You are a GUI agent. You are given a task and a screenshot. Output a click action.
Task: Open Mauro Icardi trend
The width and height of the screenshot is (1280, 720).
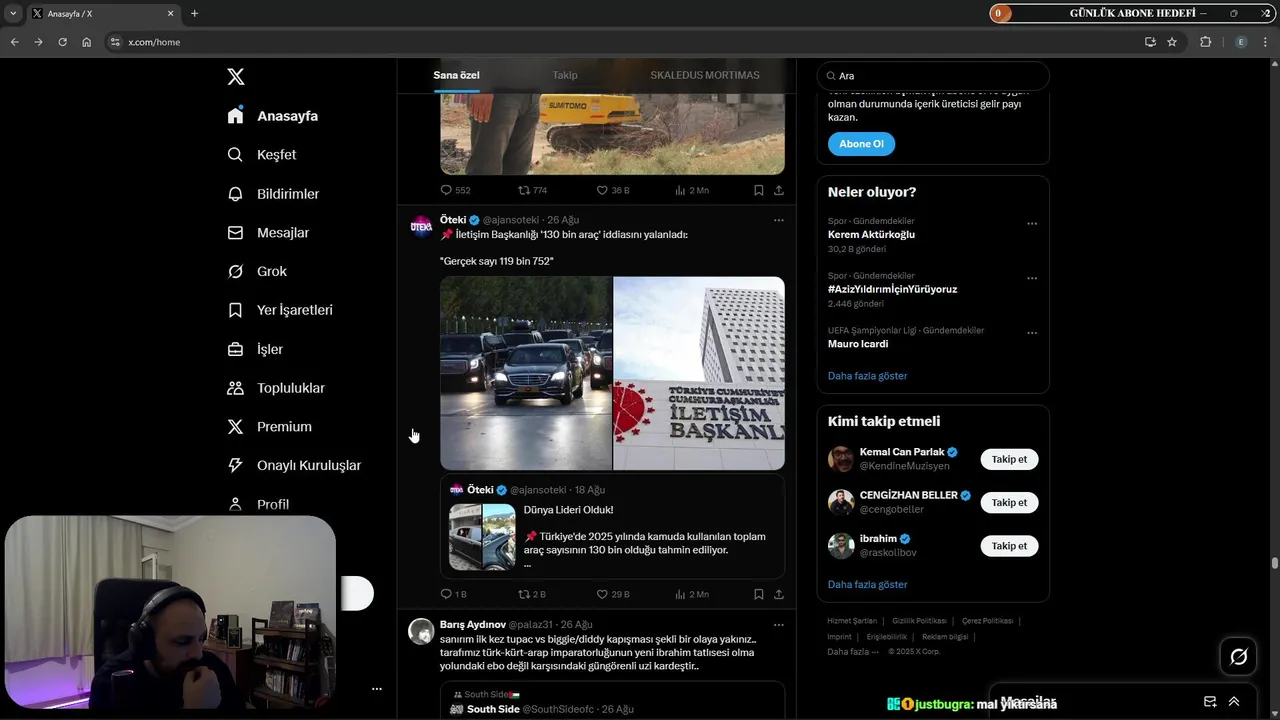point(858,344)
